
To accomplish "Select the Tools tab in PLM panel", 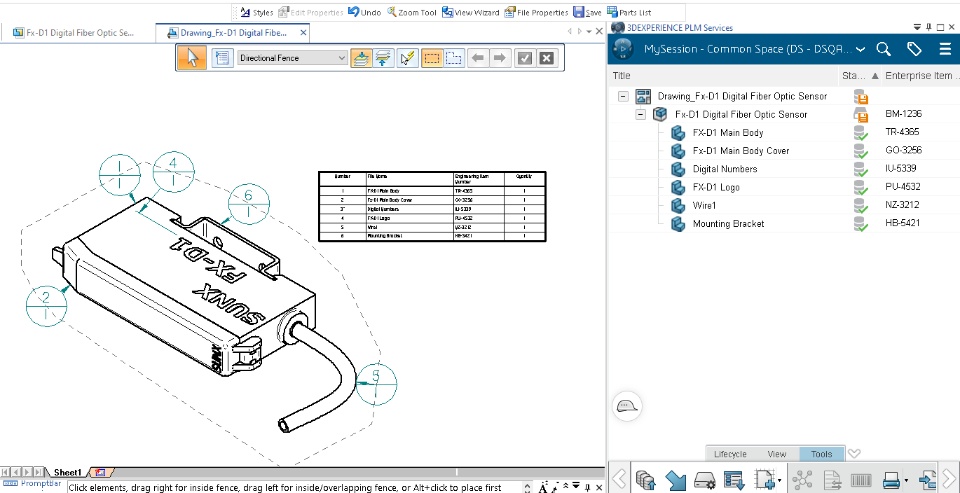I will click(821, 454).
